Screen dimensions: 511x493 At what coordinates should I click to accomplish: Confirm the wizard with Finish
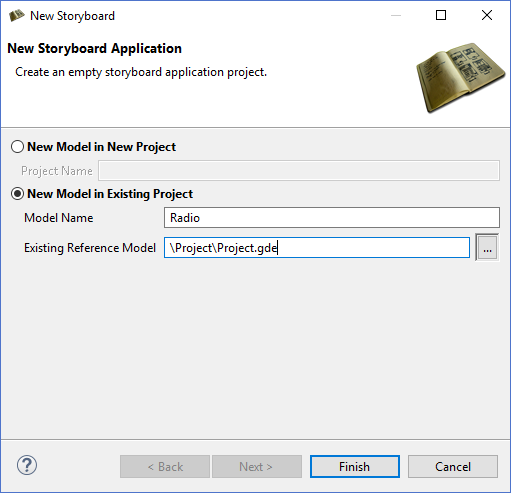(355, 467)
